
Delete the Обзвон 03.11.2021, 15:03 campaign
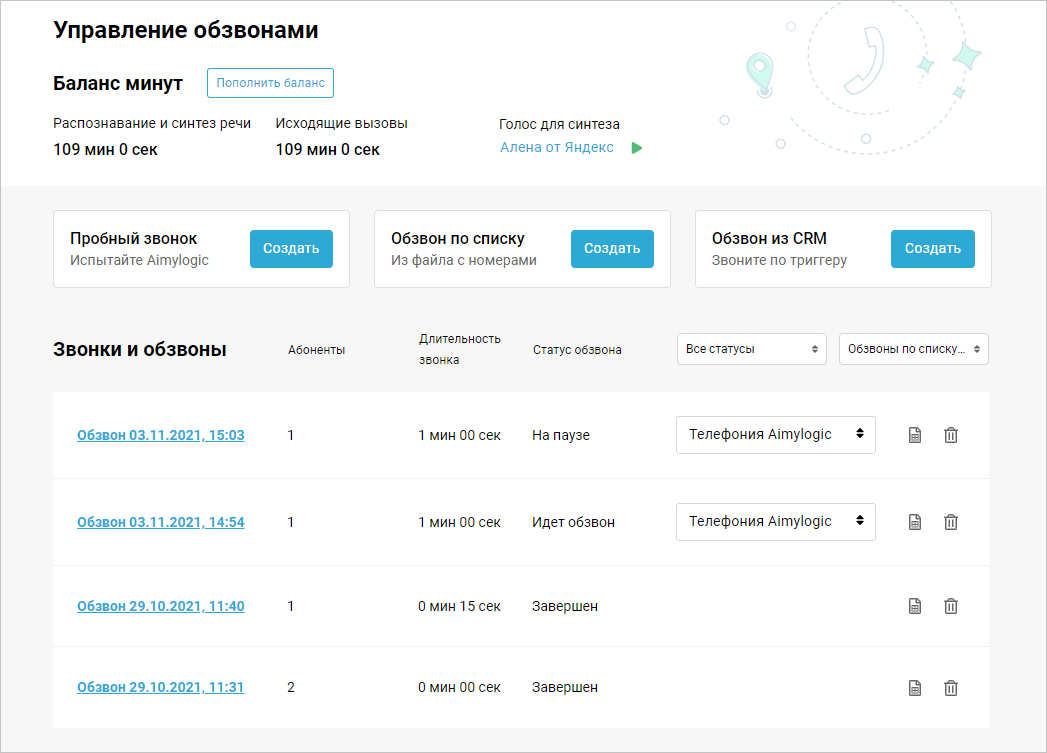(951, 436)
